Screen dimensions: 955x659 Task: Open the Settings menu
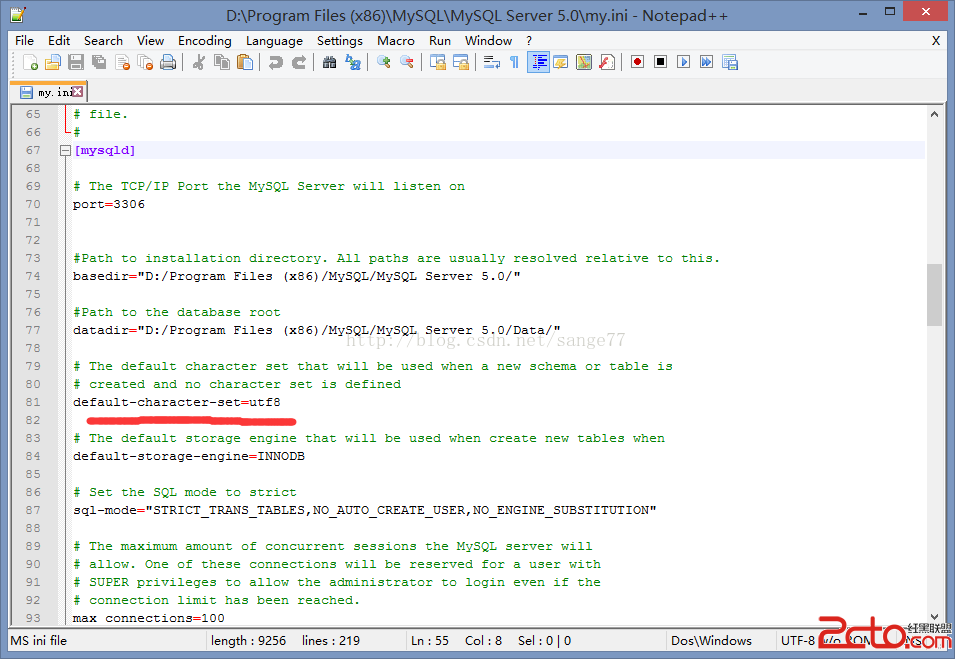(340, 41)
